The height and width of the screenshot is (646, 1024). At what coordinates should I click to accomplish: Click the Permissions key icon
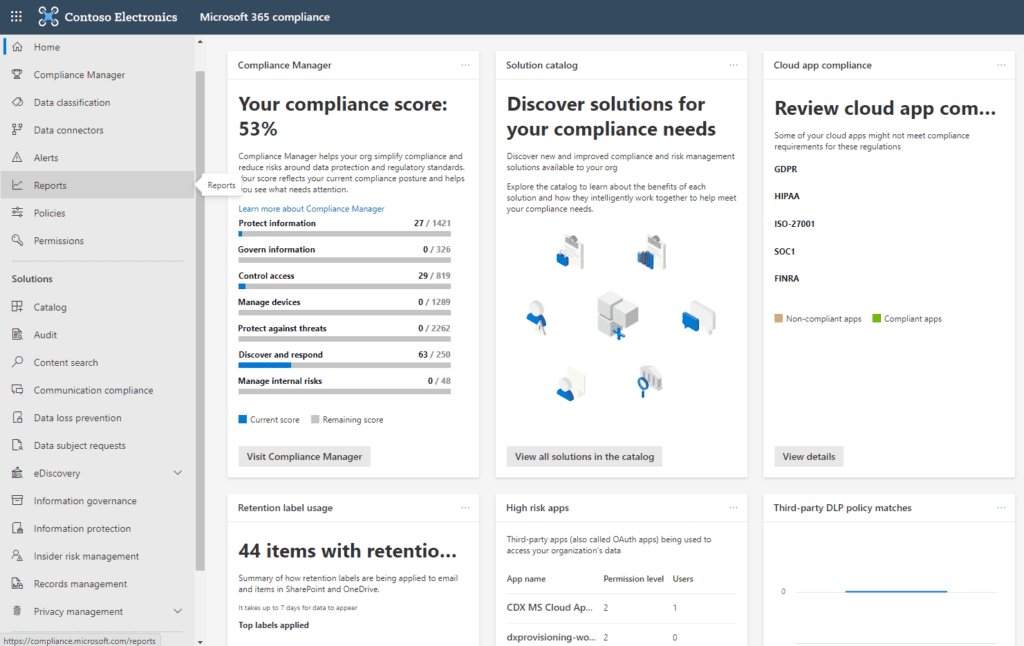[18, 240]
